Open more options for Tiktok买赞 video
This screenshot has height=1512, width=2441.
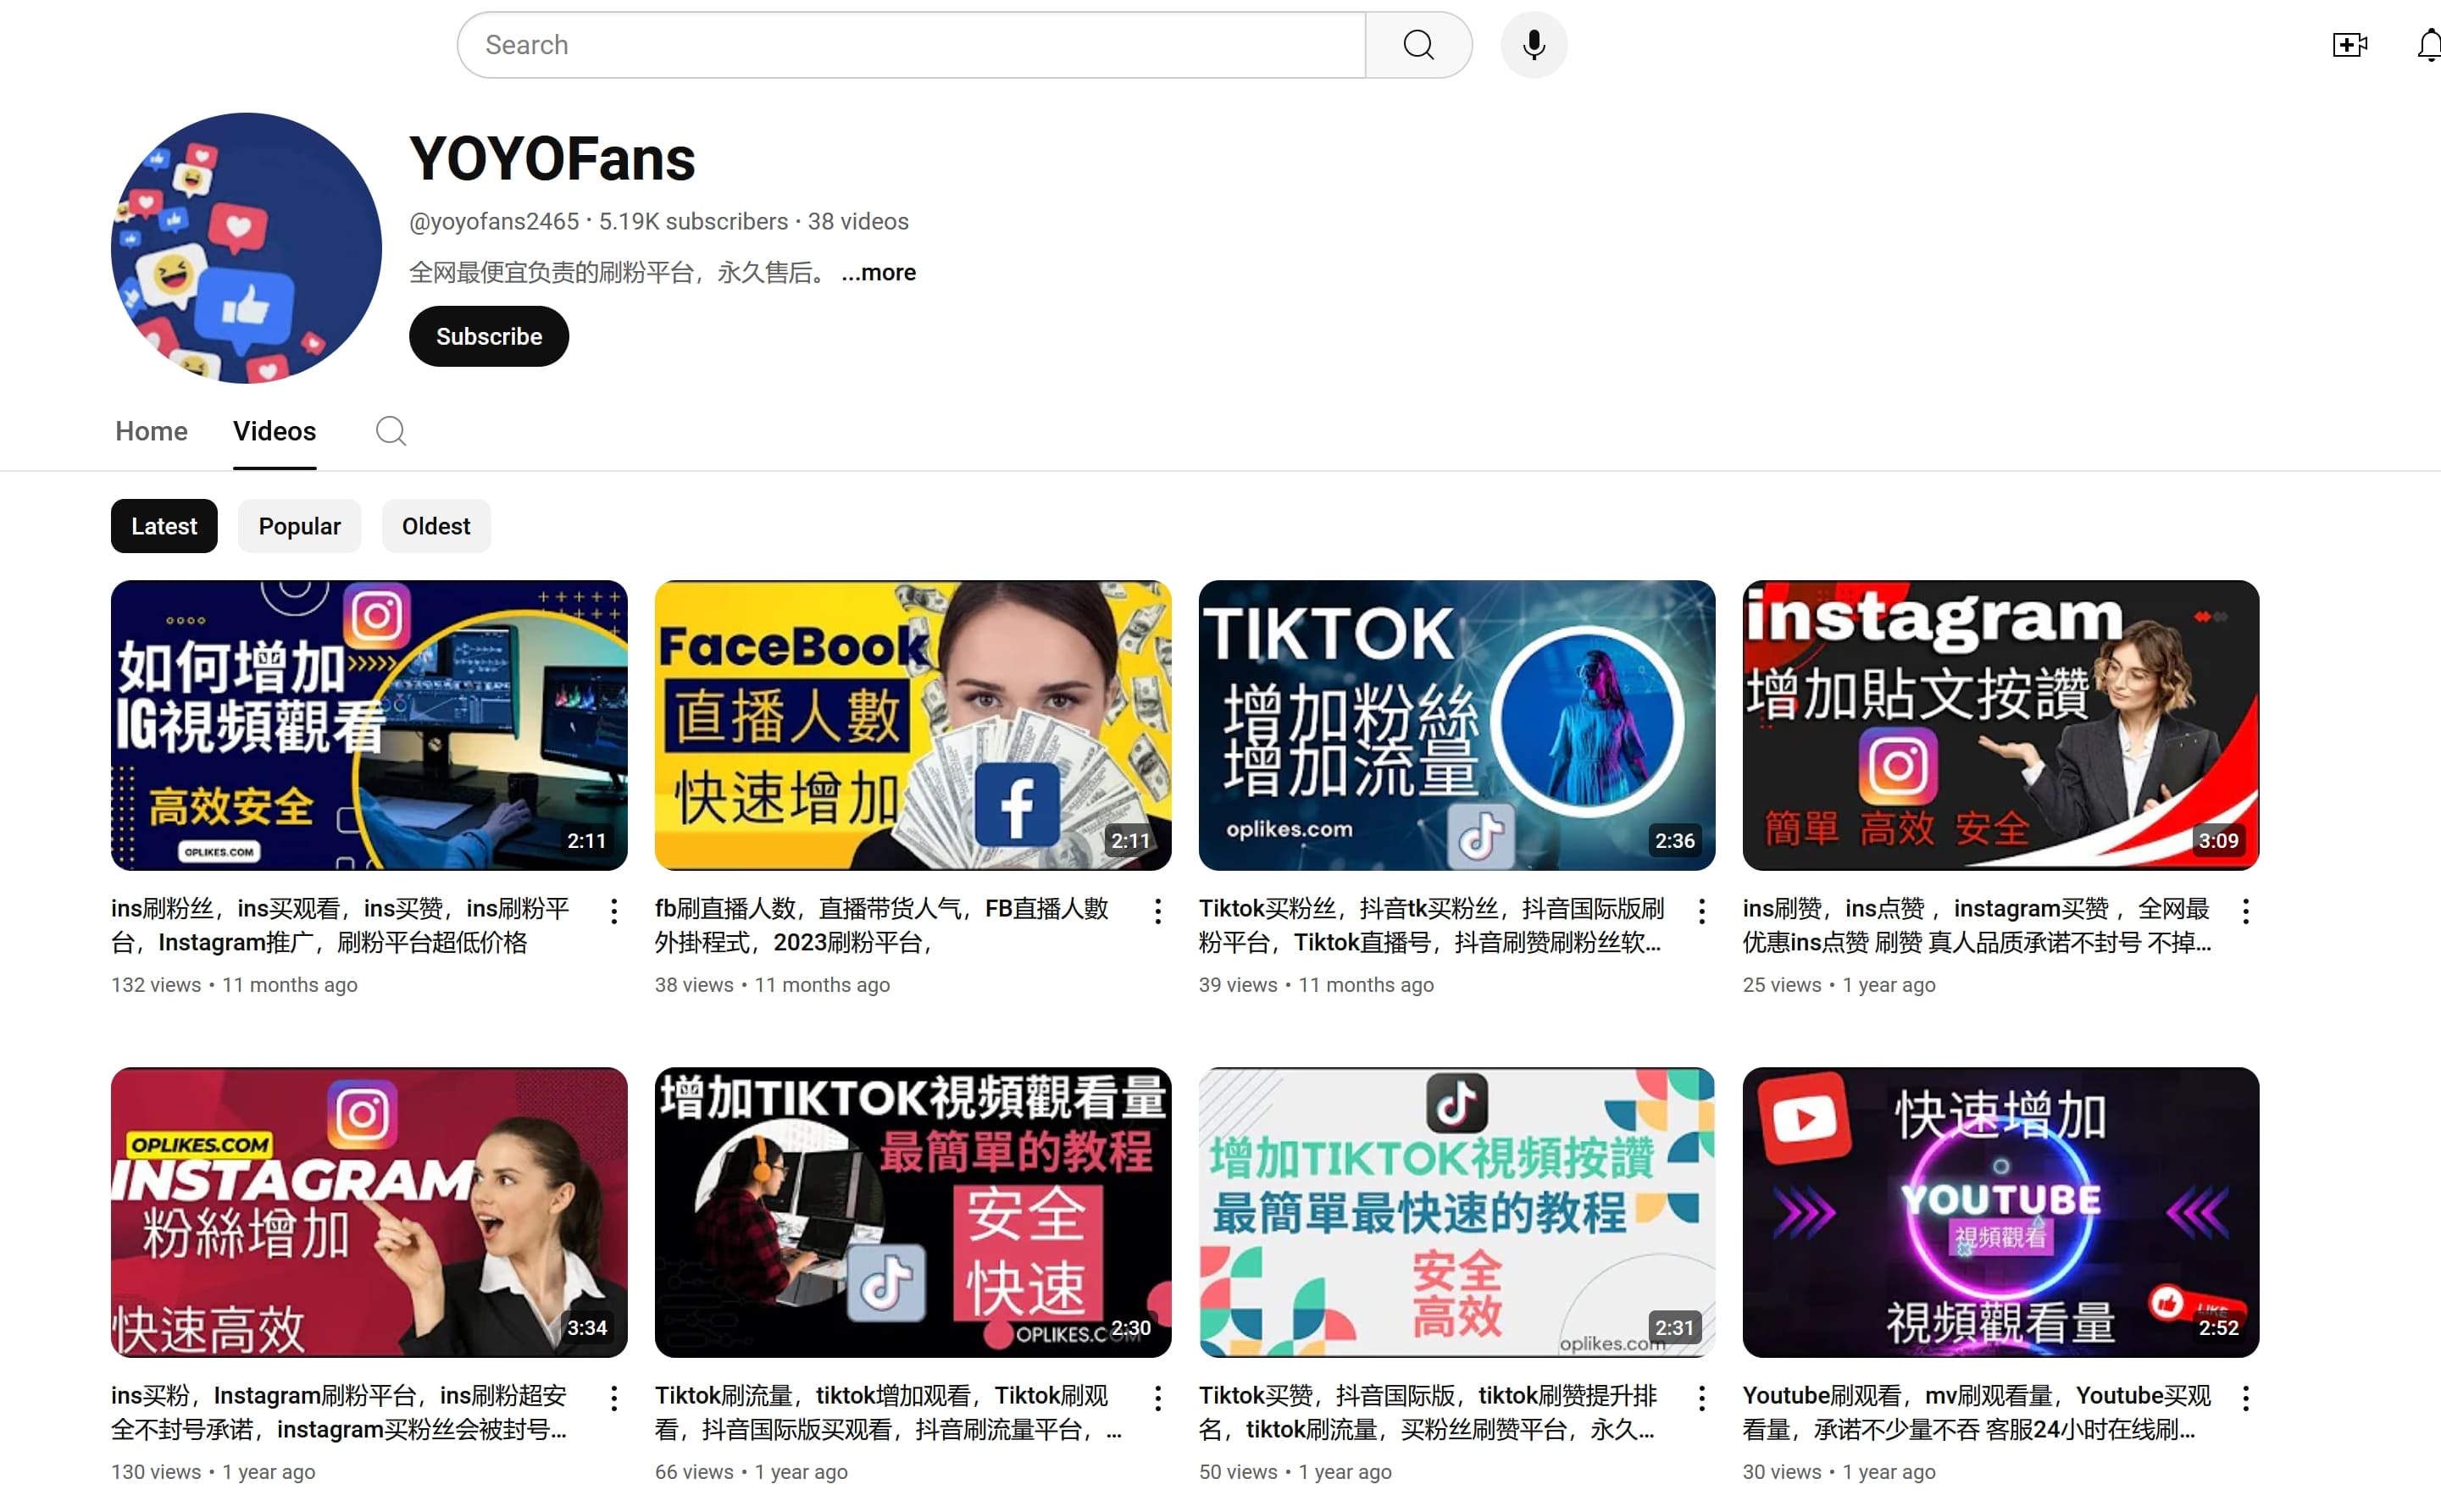(x=1701, y=1398)
